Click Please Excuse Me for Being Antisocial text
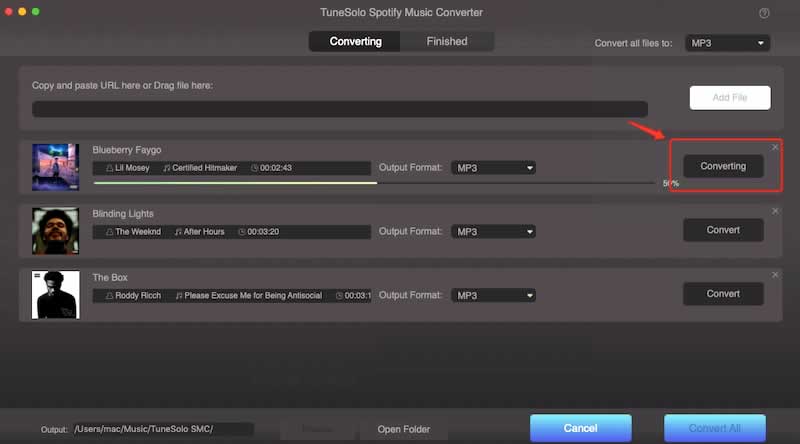 (x=253, y=295)
